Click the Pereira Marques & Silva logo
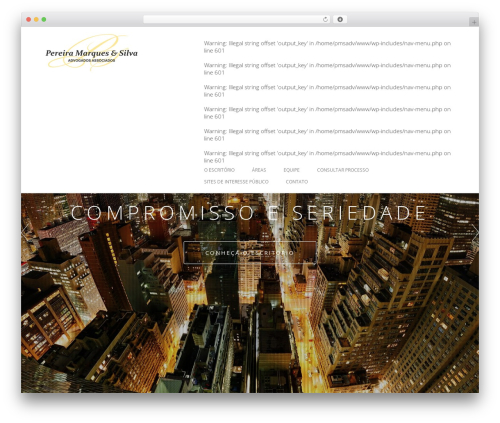This screenshot has width=500, height=423. point(91,53)
